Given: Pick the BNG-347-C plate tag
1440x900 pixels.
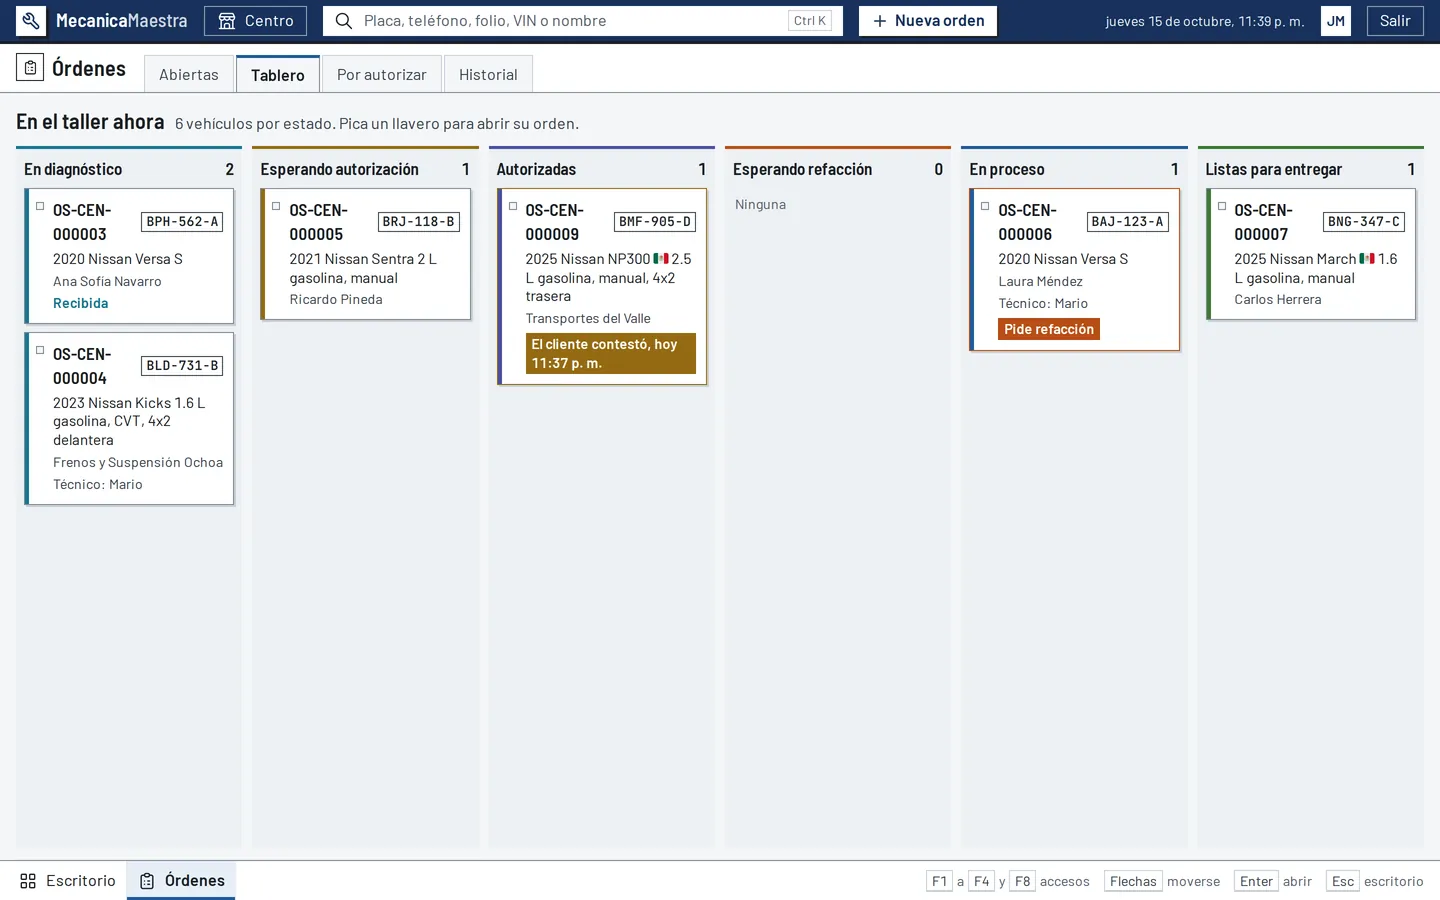Looking at the screenshot, I should (x=1364, y=222).
